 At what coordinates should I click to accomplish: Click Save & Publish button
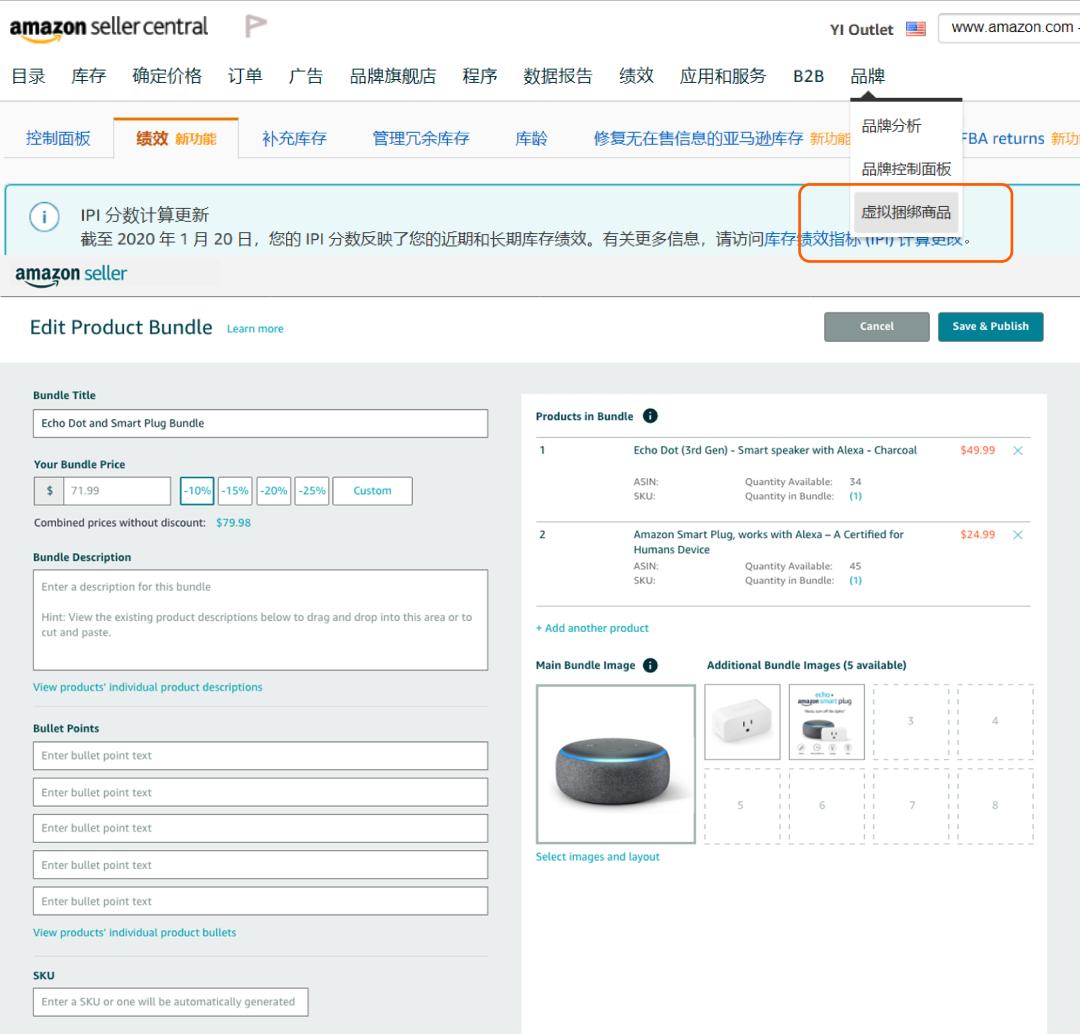tap(990, 327)
